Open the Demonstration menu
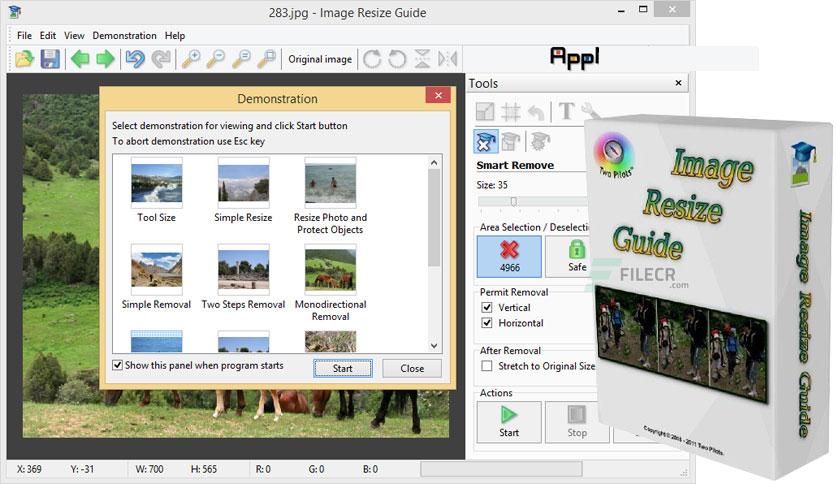 coord(124,36)
